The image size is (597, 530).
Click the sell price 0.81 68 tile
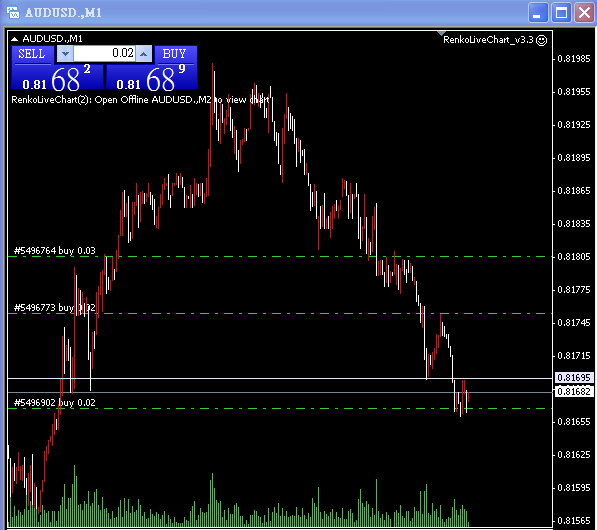(x=57, y=77)
